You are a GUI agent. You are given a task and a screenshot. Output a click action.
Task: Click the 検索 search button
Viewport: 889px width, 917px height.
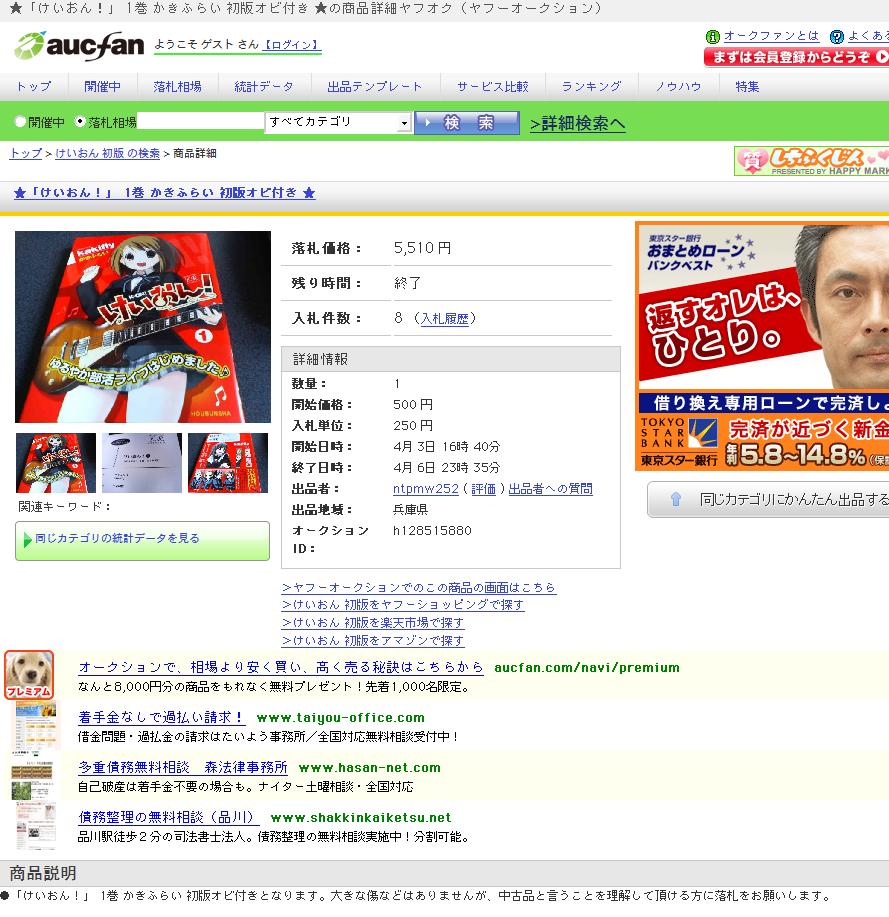[x=467, y=123]
